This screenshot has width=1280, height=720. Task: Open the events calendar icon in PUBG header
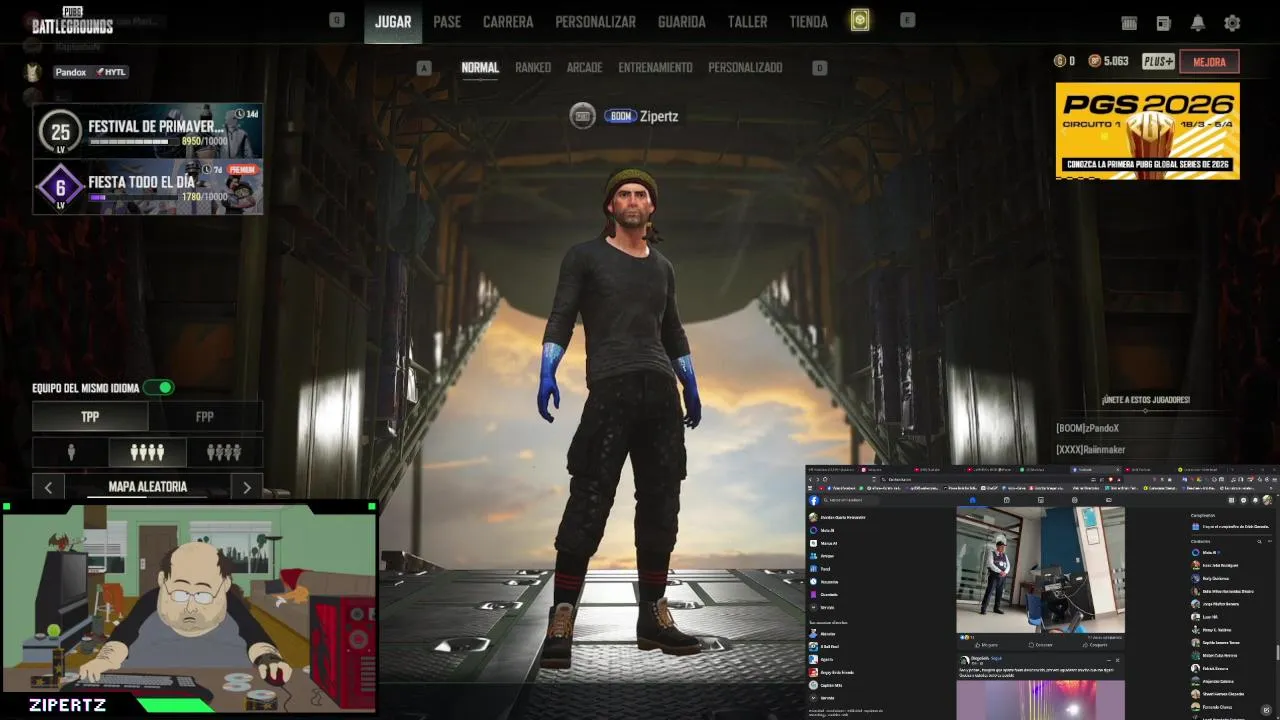(1129, 23)
